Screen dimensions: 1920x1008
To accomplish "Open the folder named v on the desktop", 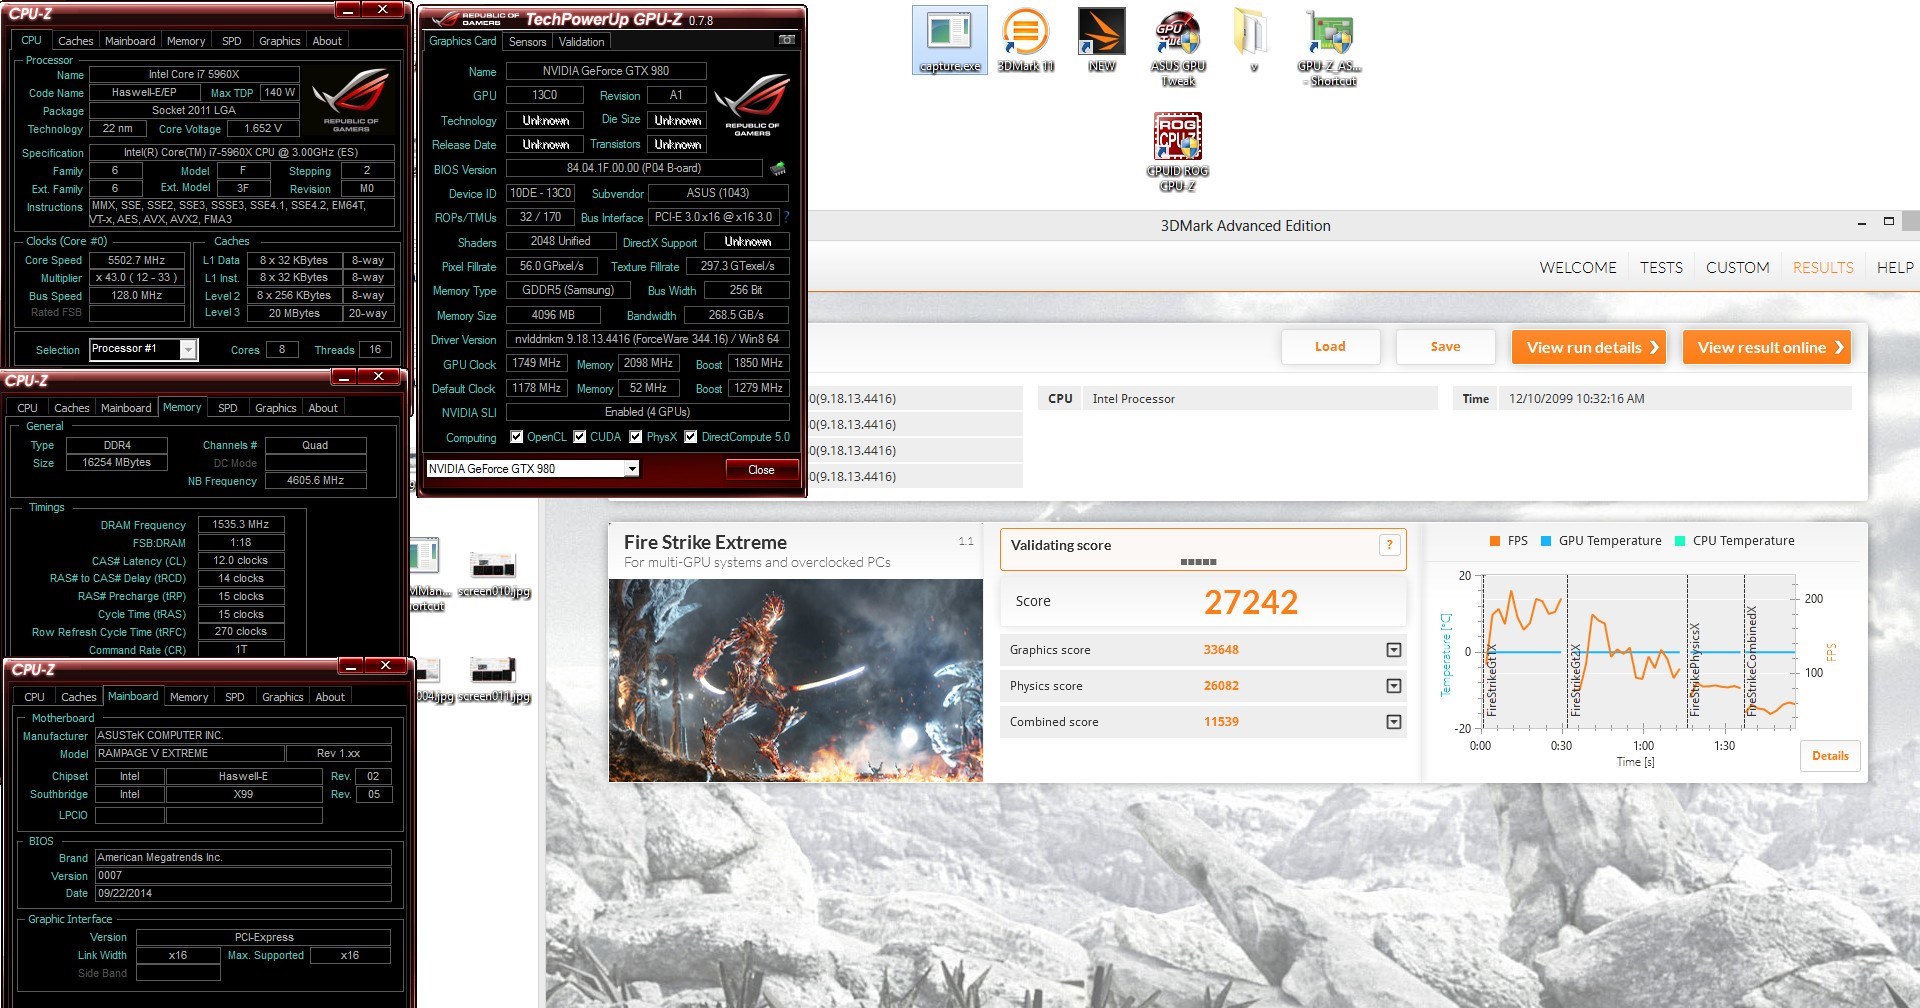I will tap(1252, 40).
